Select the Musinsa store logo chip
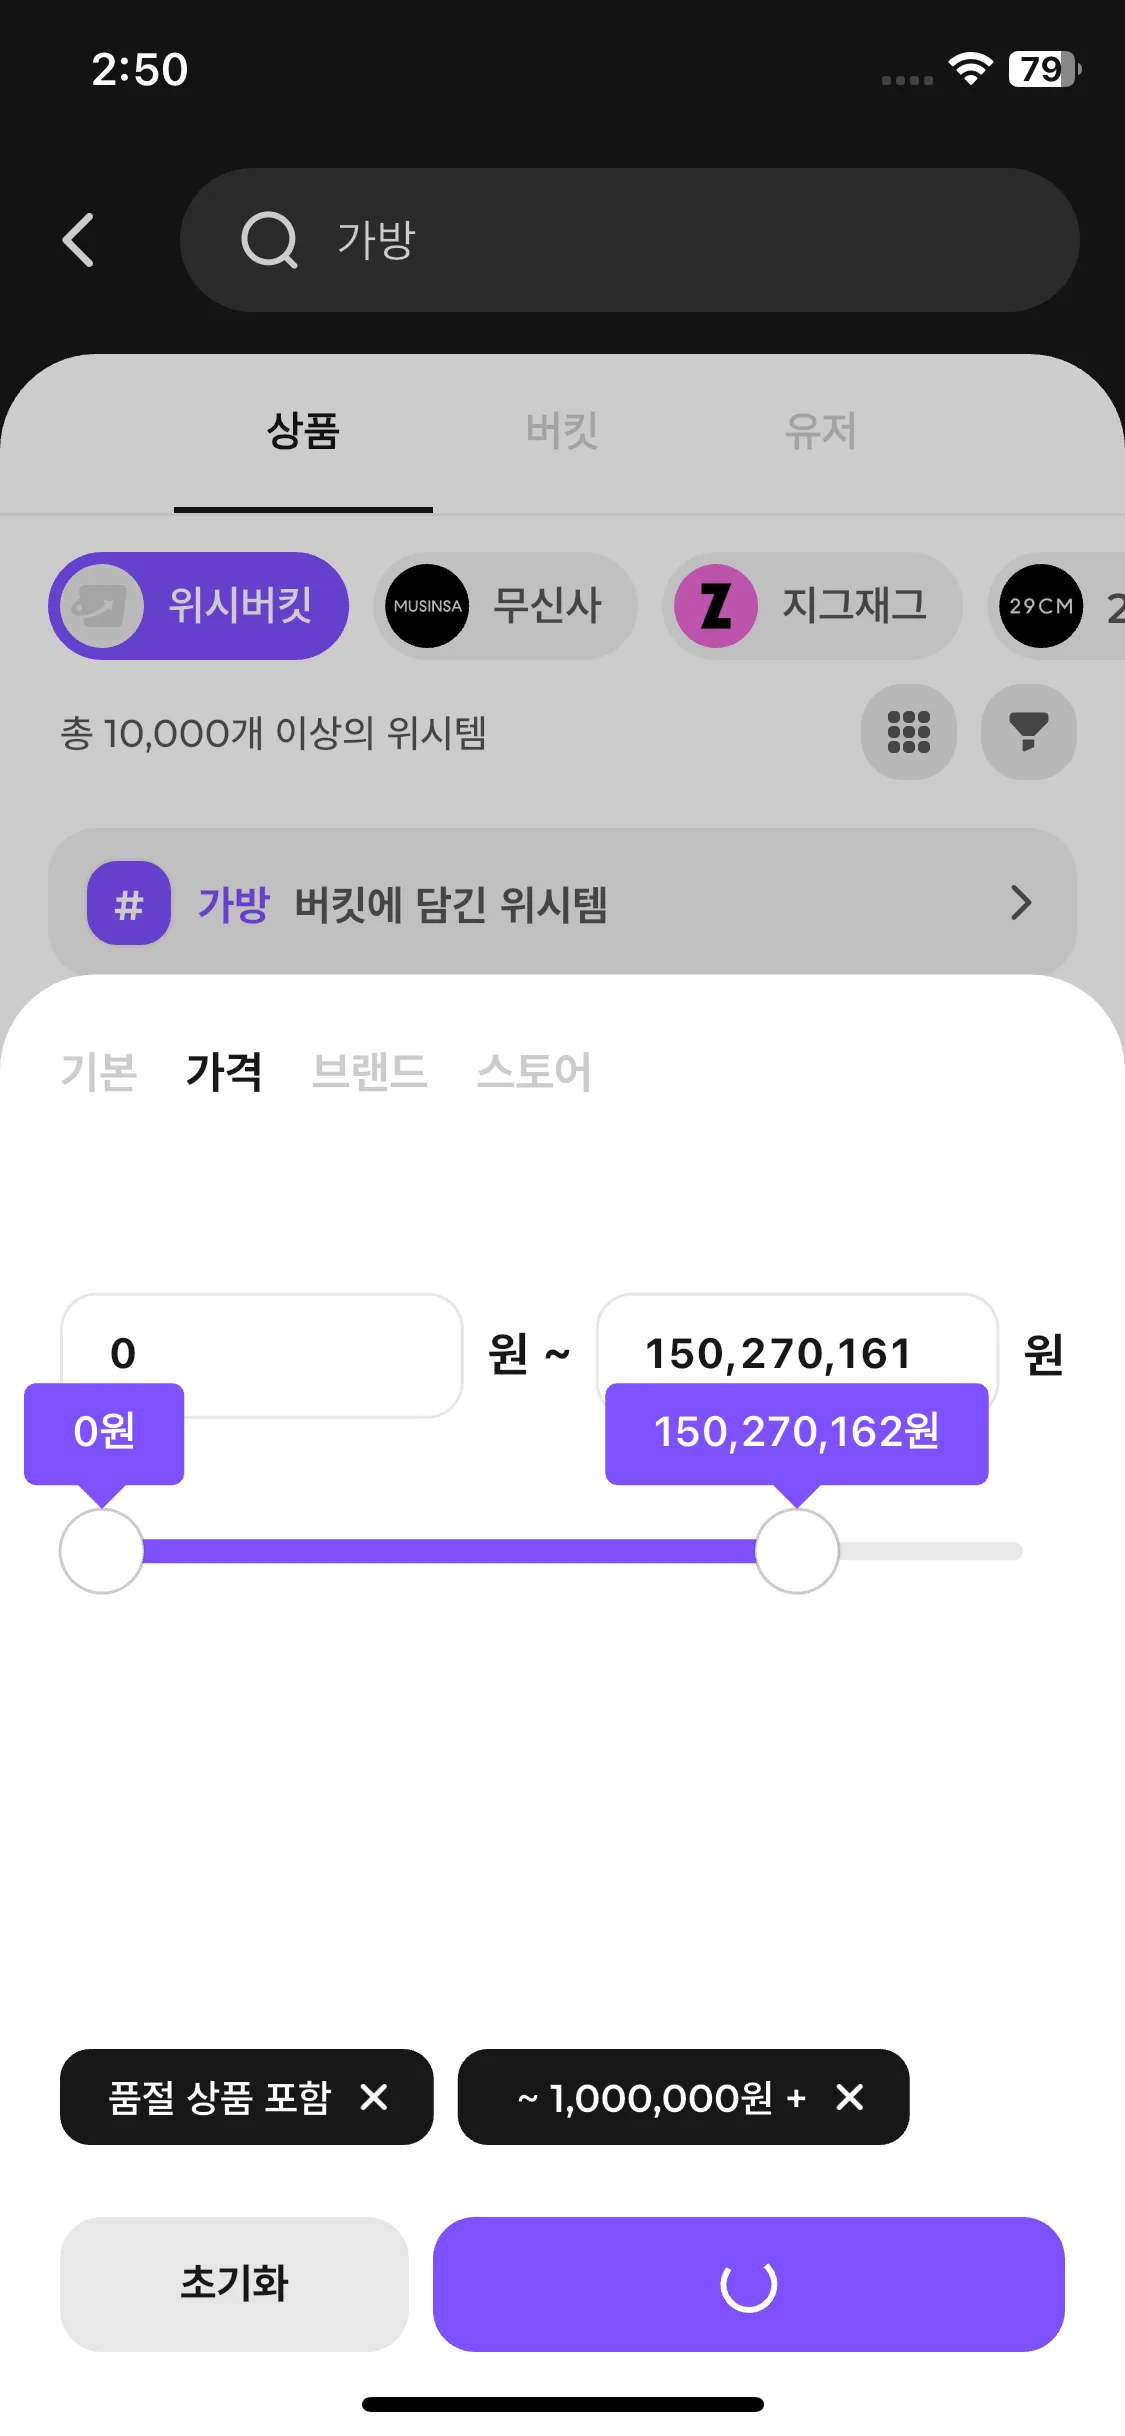This screenshot has height=2436, width=1125. pos(427,606)
